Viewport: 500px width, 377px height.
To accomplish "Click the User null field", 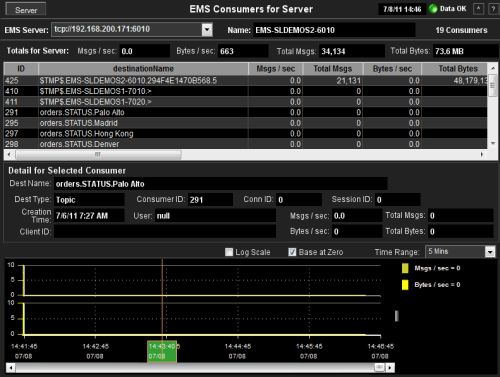I will coord(215,216).
